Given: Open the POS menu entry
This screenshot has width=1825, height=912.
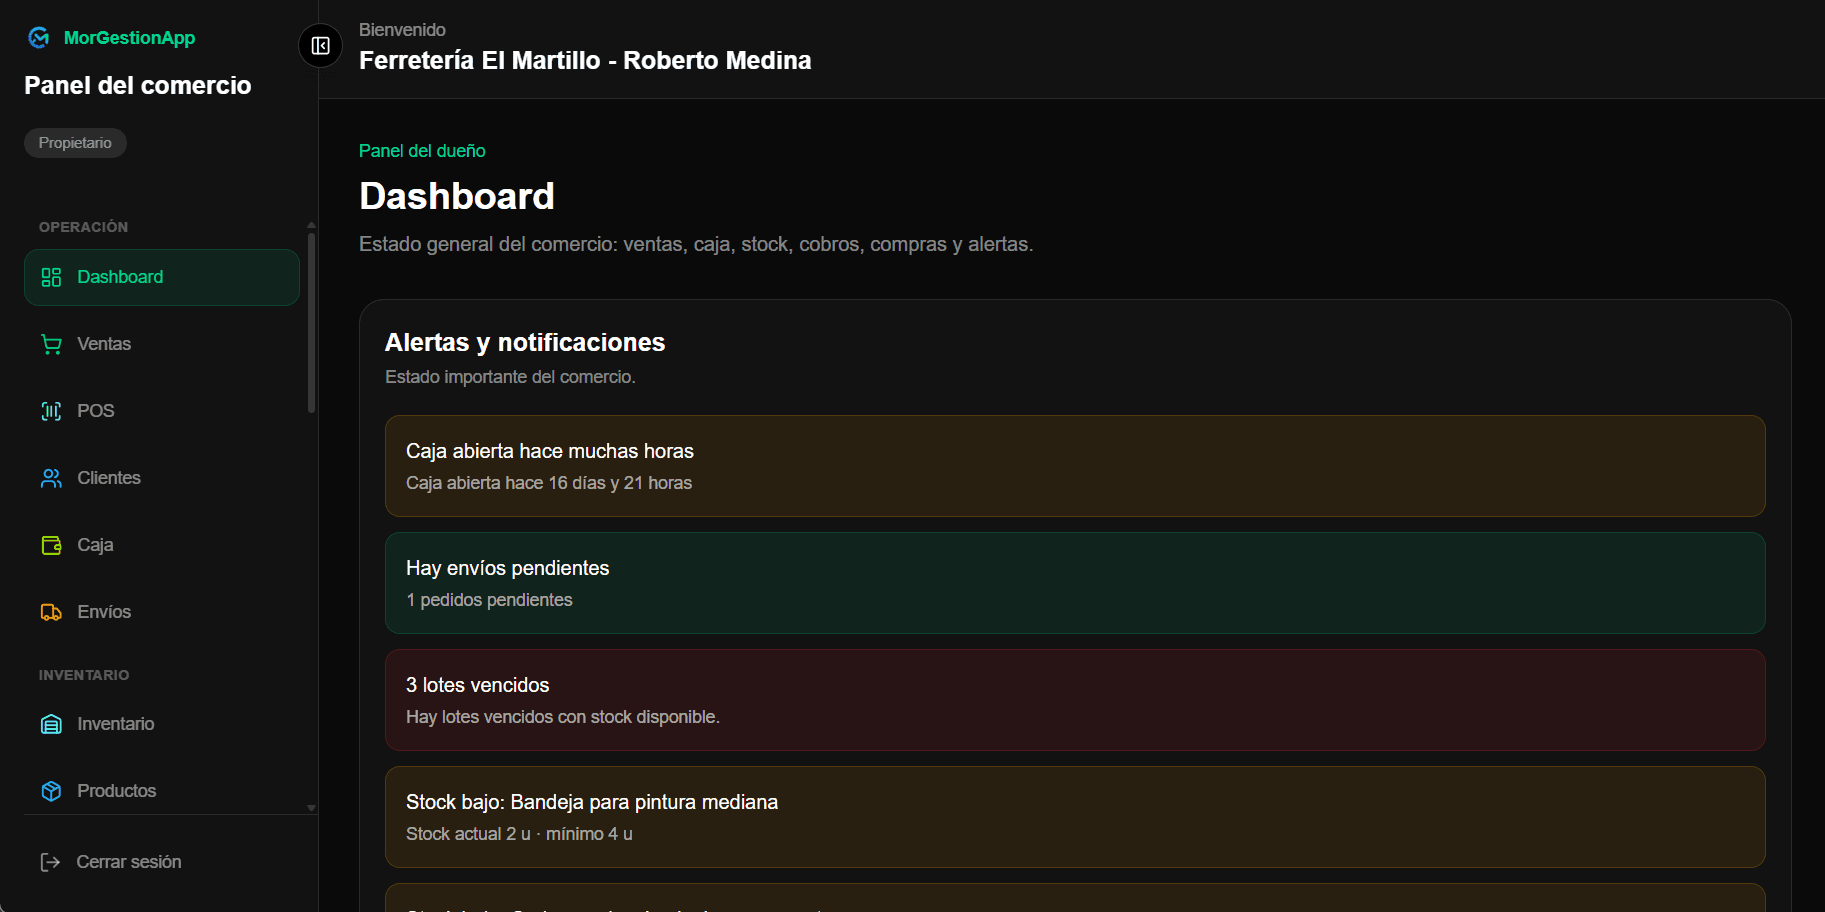Looking at the screenshot, I should pos(162,411).
